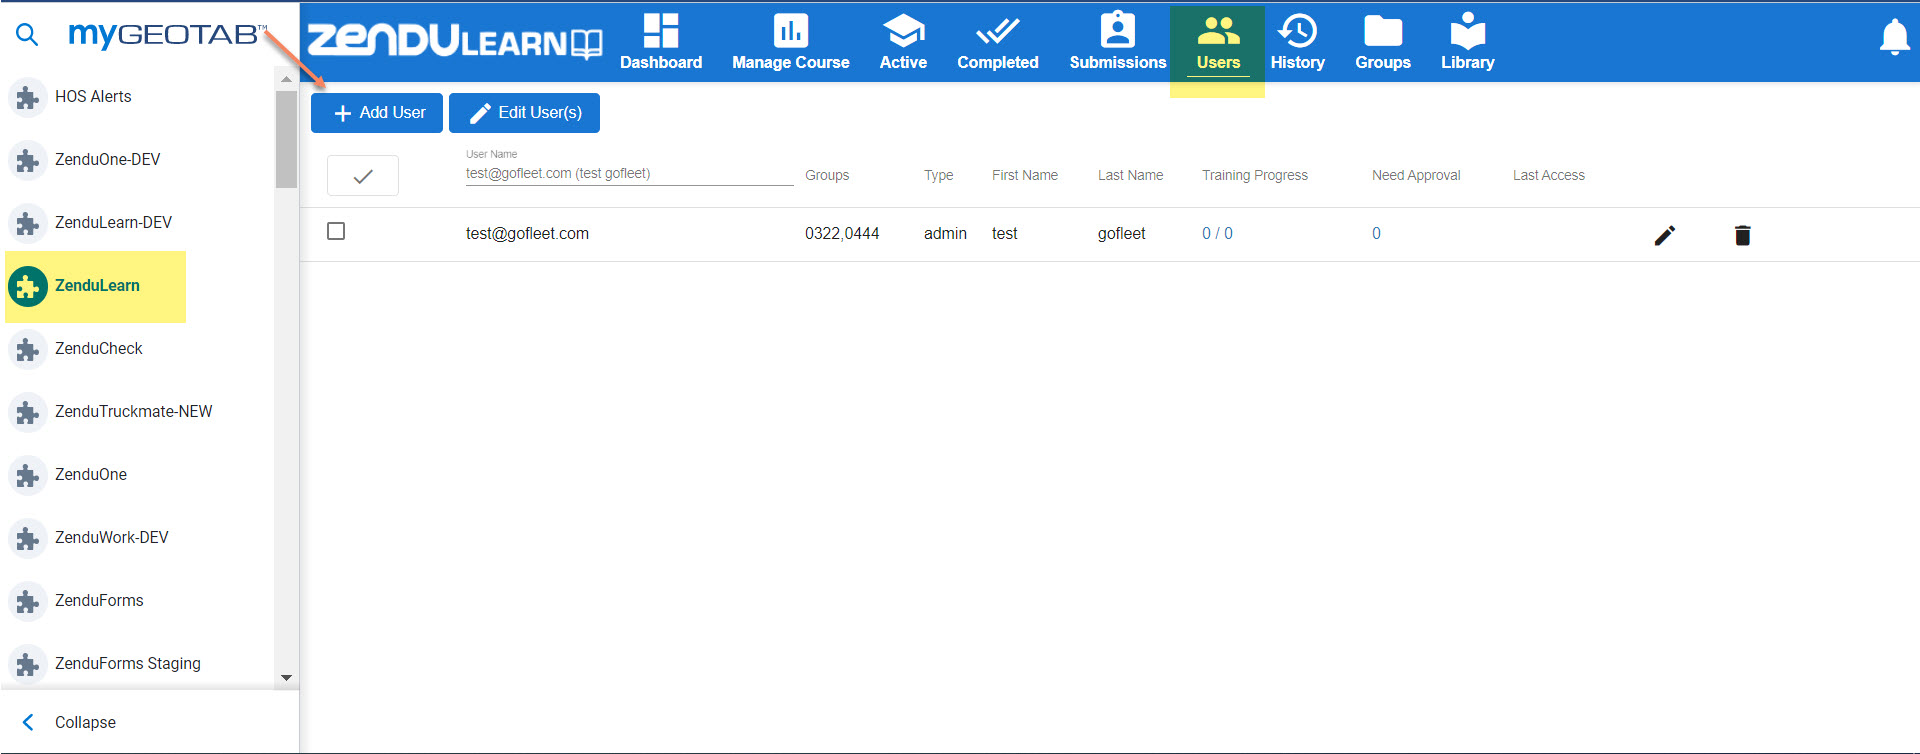Switch to the Completed tab
This screenshot has height=754, width=1920.
[x=998, y=42]
